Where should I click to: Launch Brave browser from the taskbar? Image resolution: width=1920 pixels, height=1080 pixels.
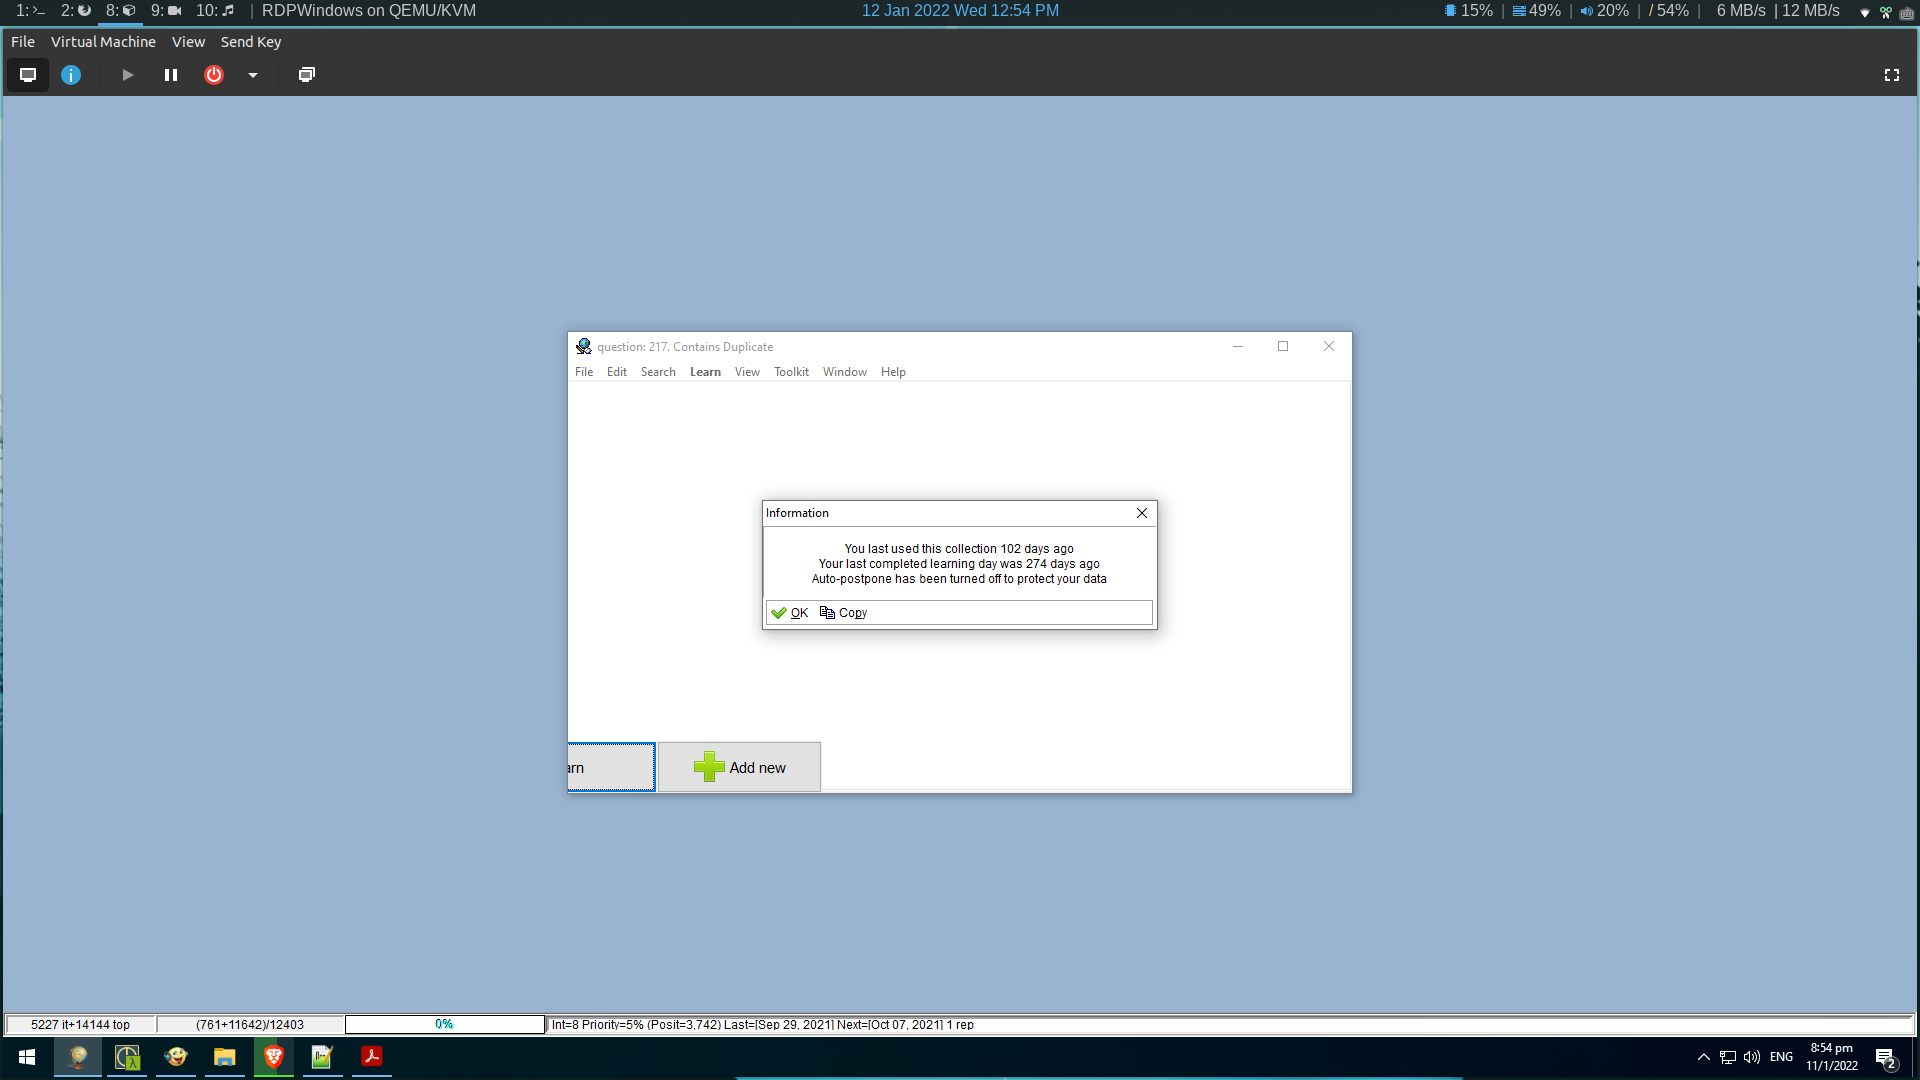274,1058
